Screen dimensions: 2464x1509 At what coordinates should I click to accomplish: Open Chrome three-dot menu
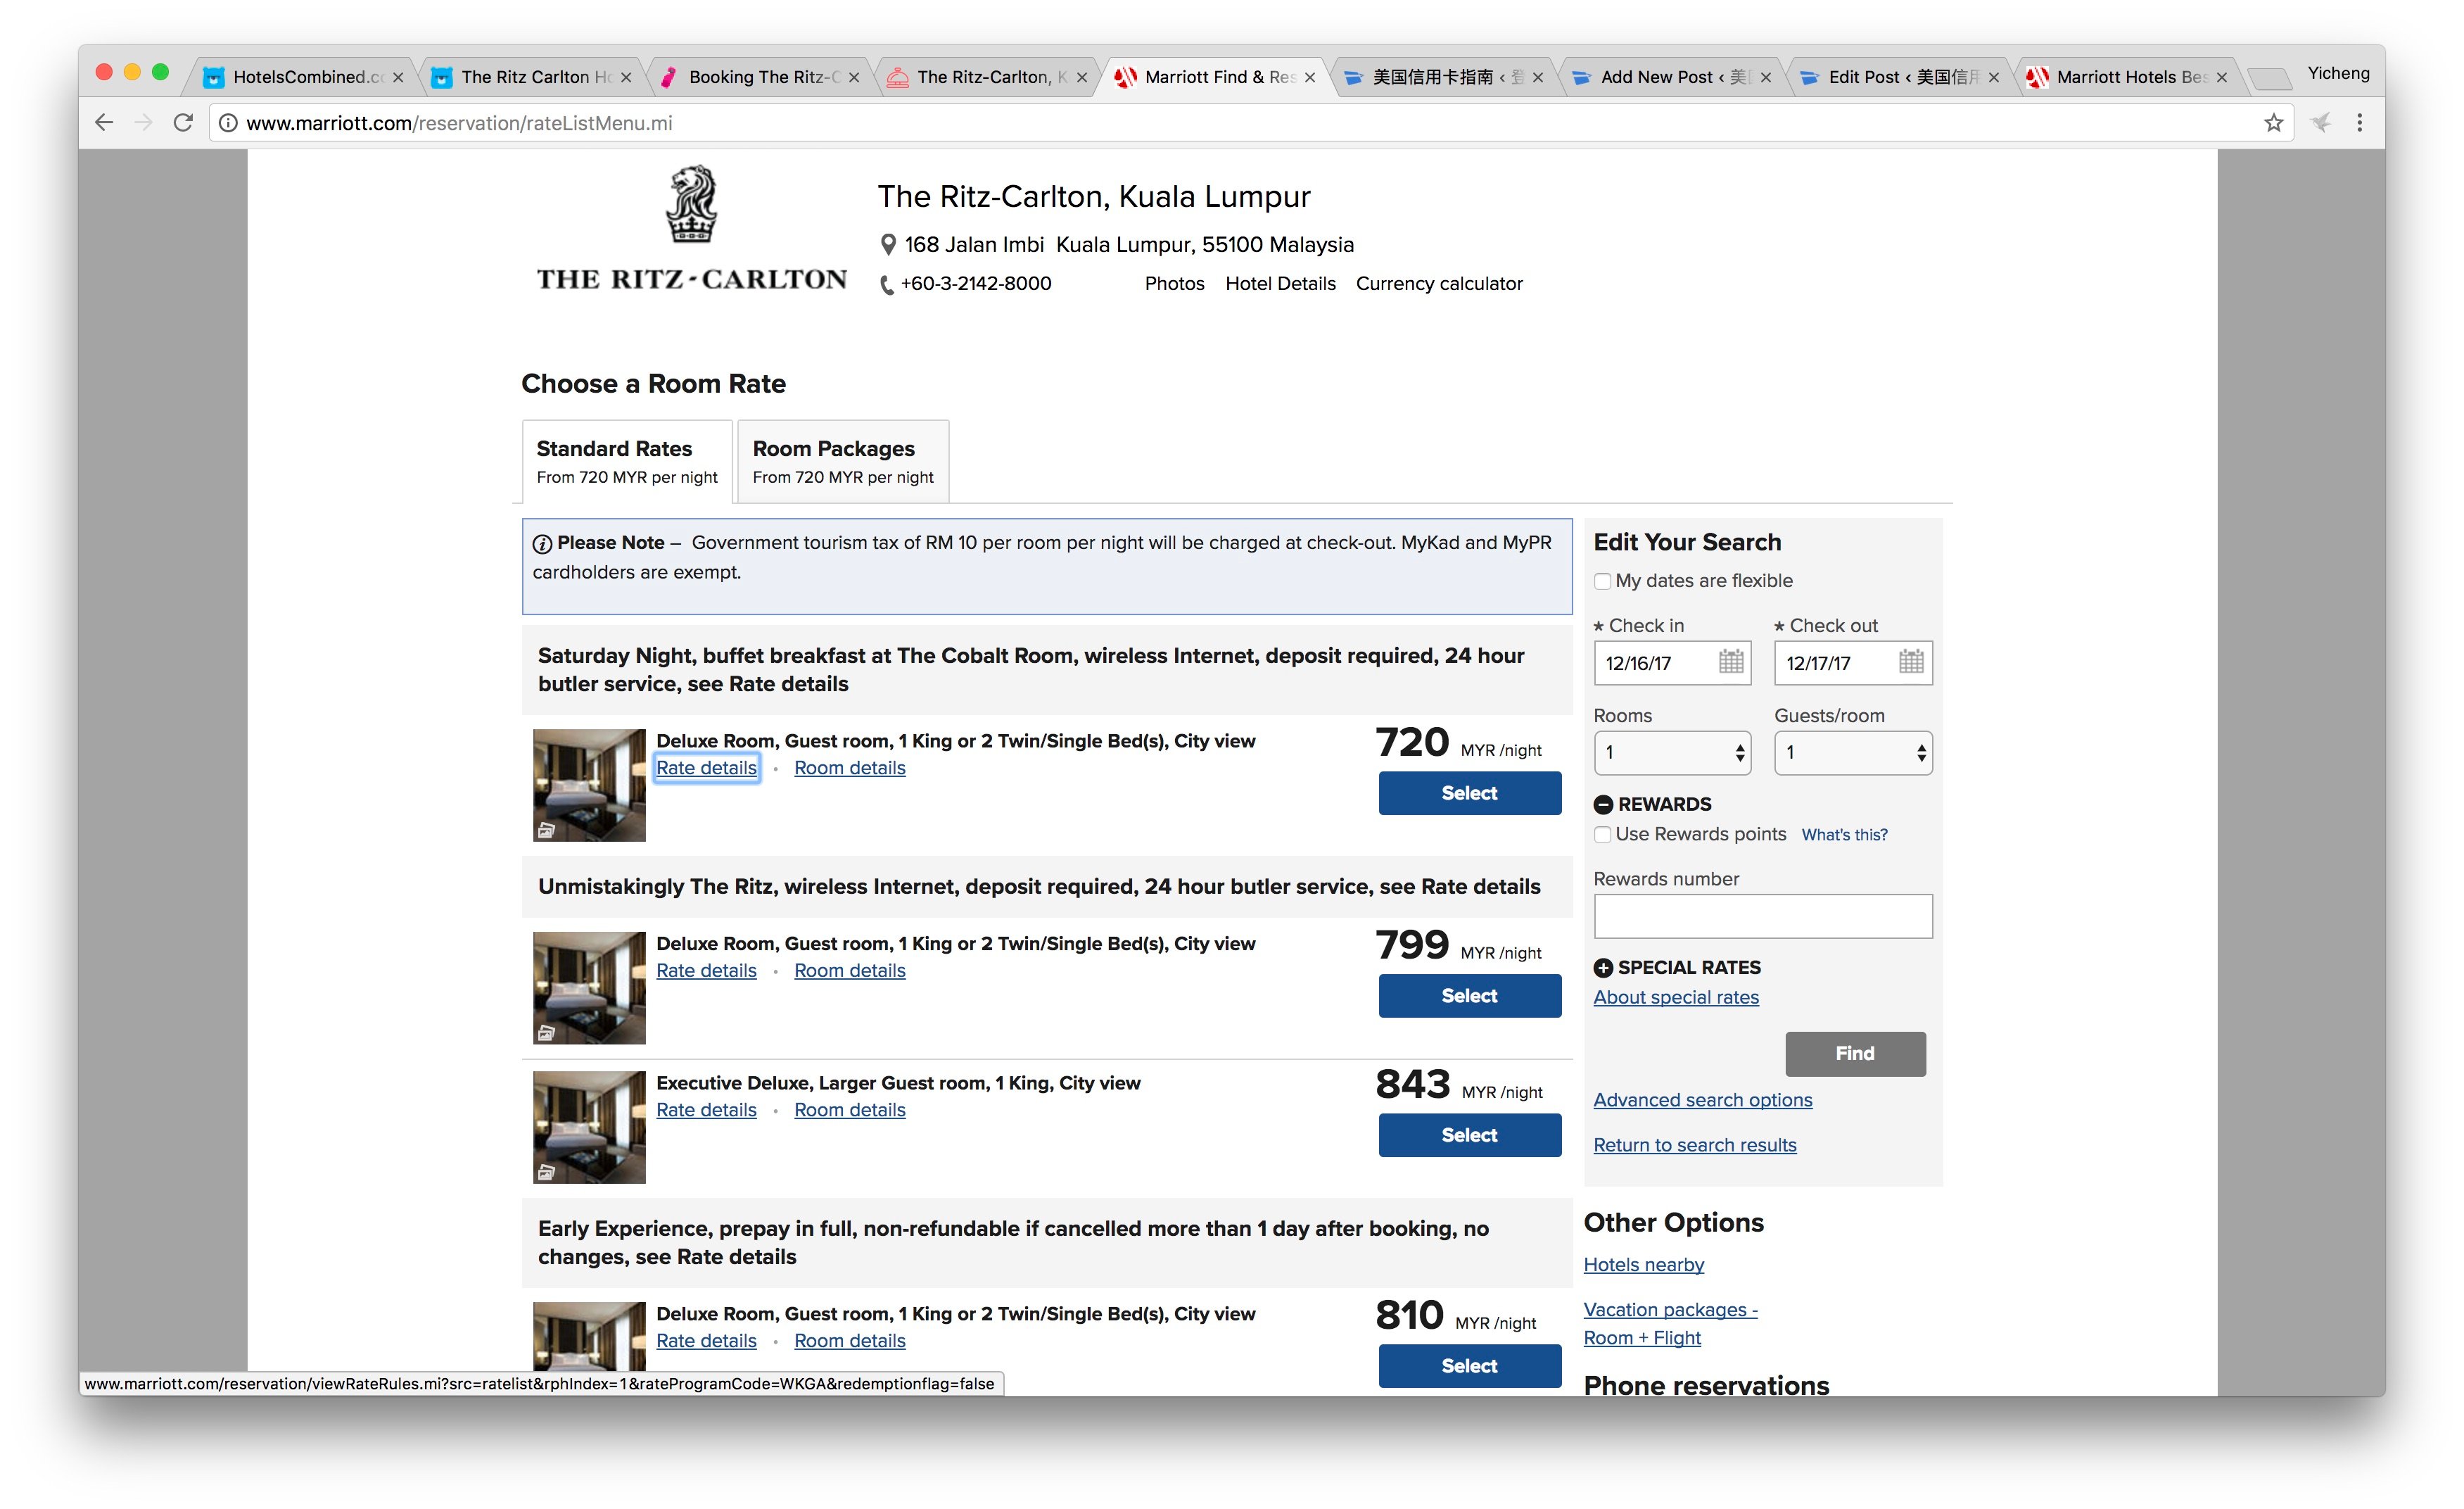click(x=2359, y=123)
